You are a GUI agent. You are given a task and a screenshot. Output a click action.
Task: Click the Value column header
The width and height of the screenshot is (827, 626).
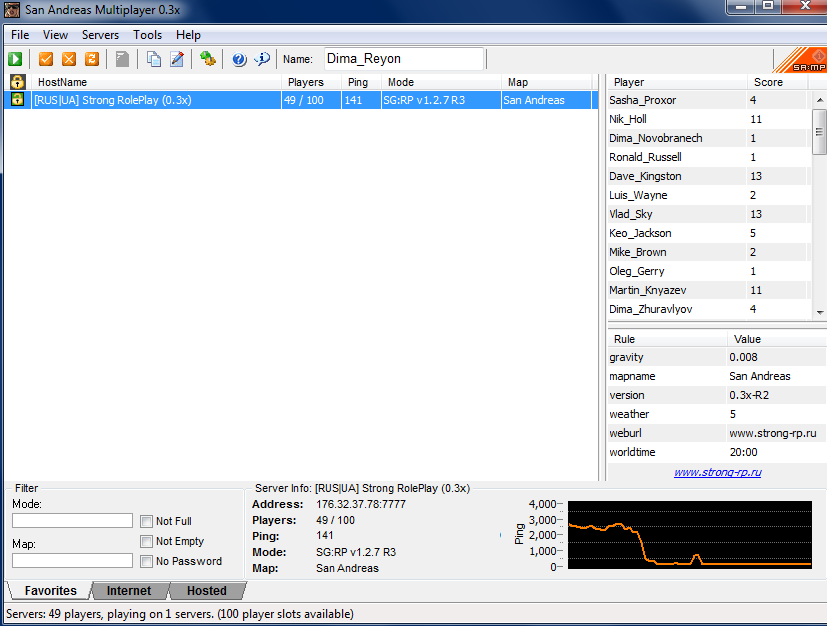(776, 339)
